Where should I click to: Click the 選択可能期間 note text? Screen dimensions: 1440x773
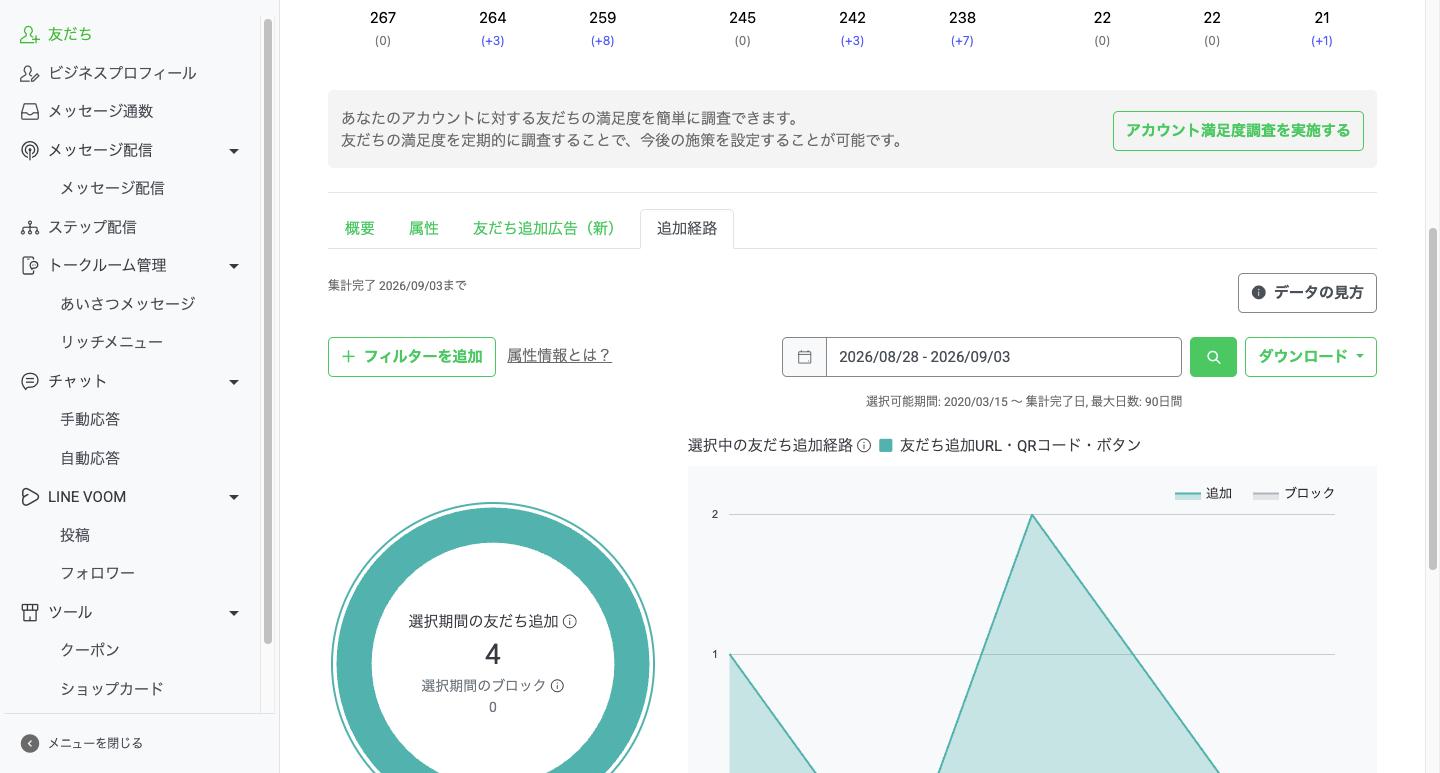(1024, 401)
